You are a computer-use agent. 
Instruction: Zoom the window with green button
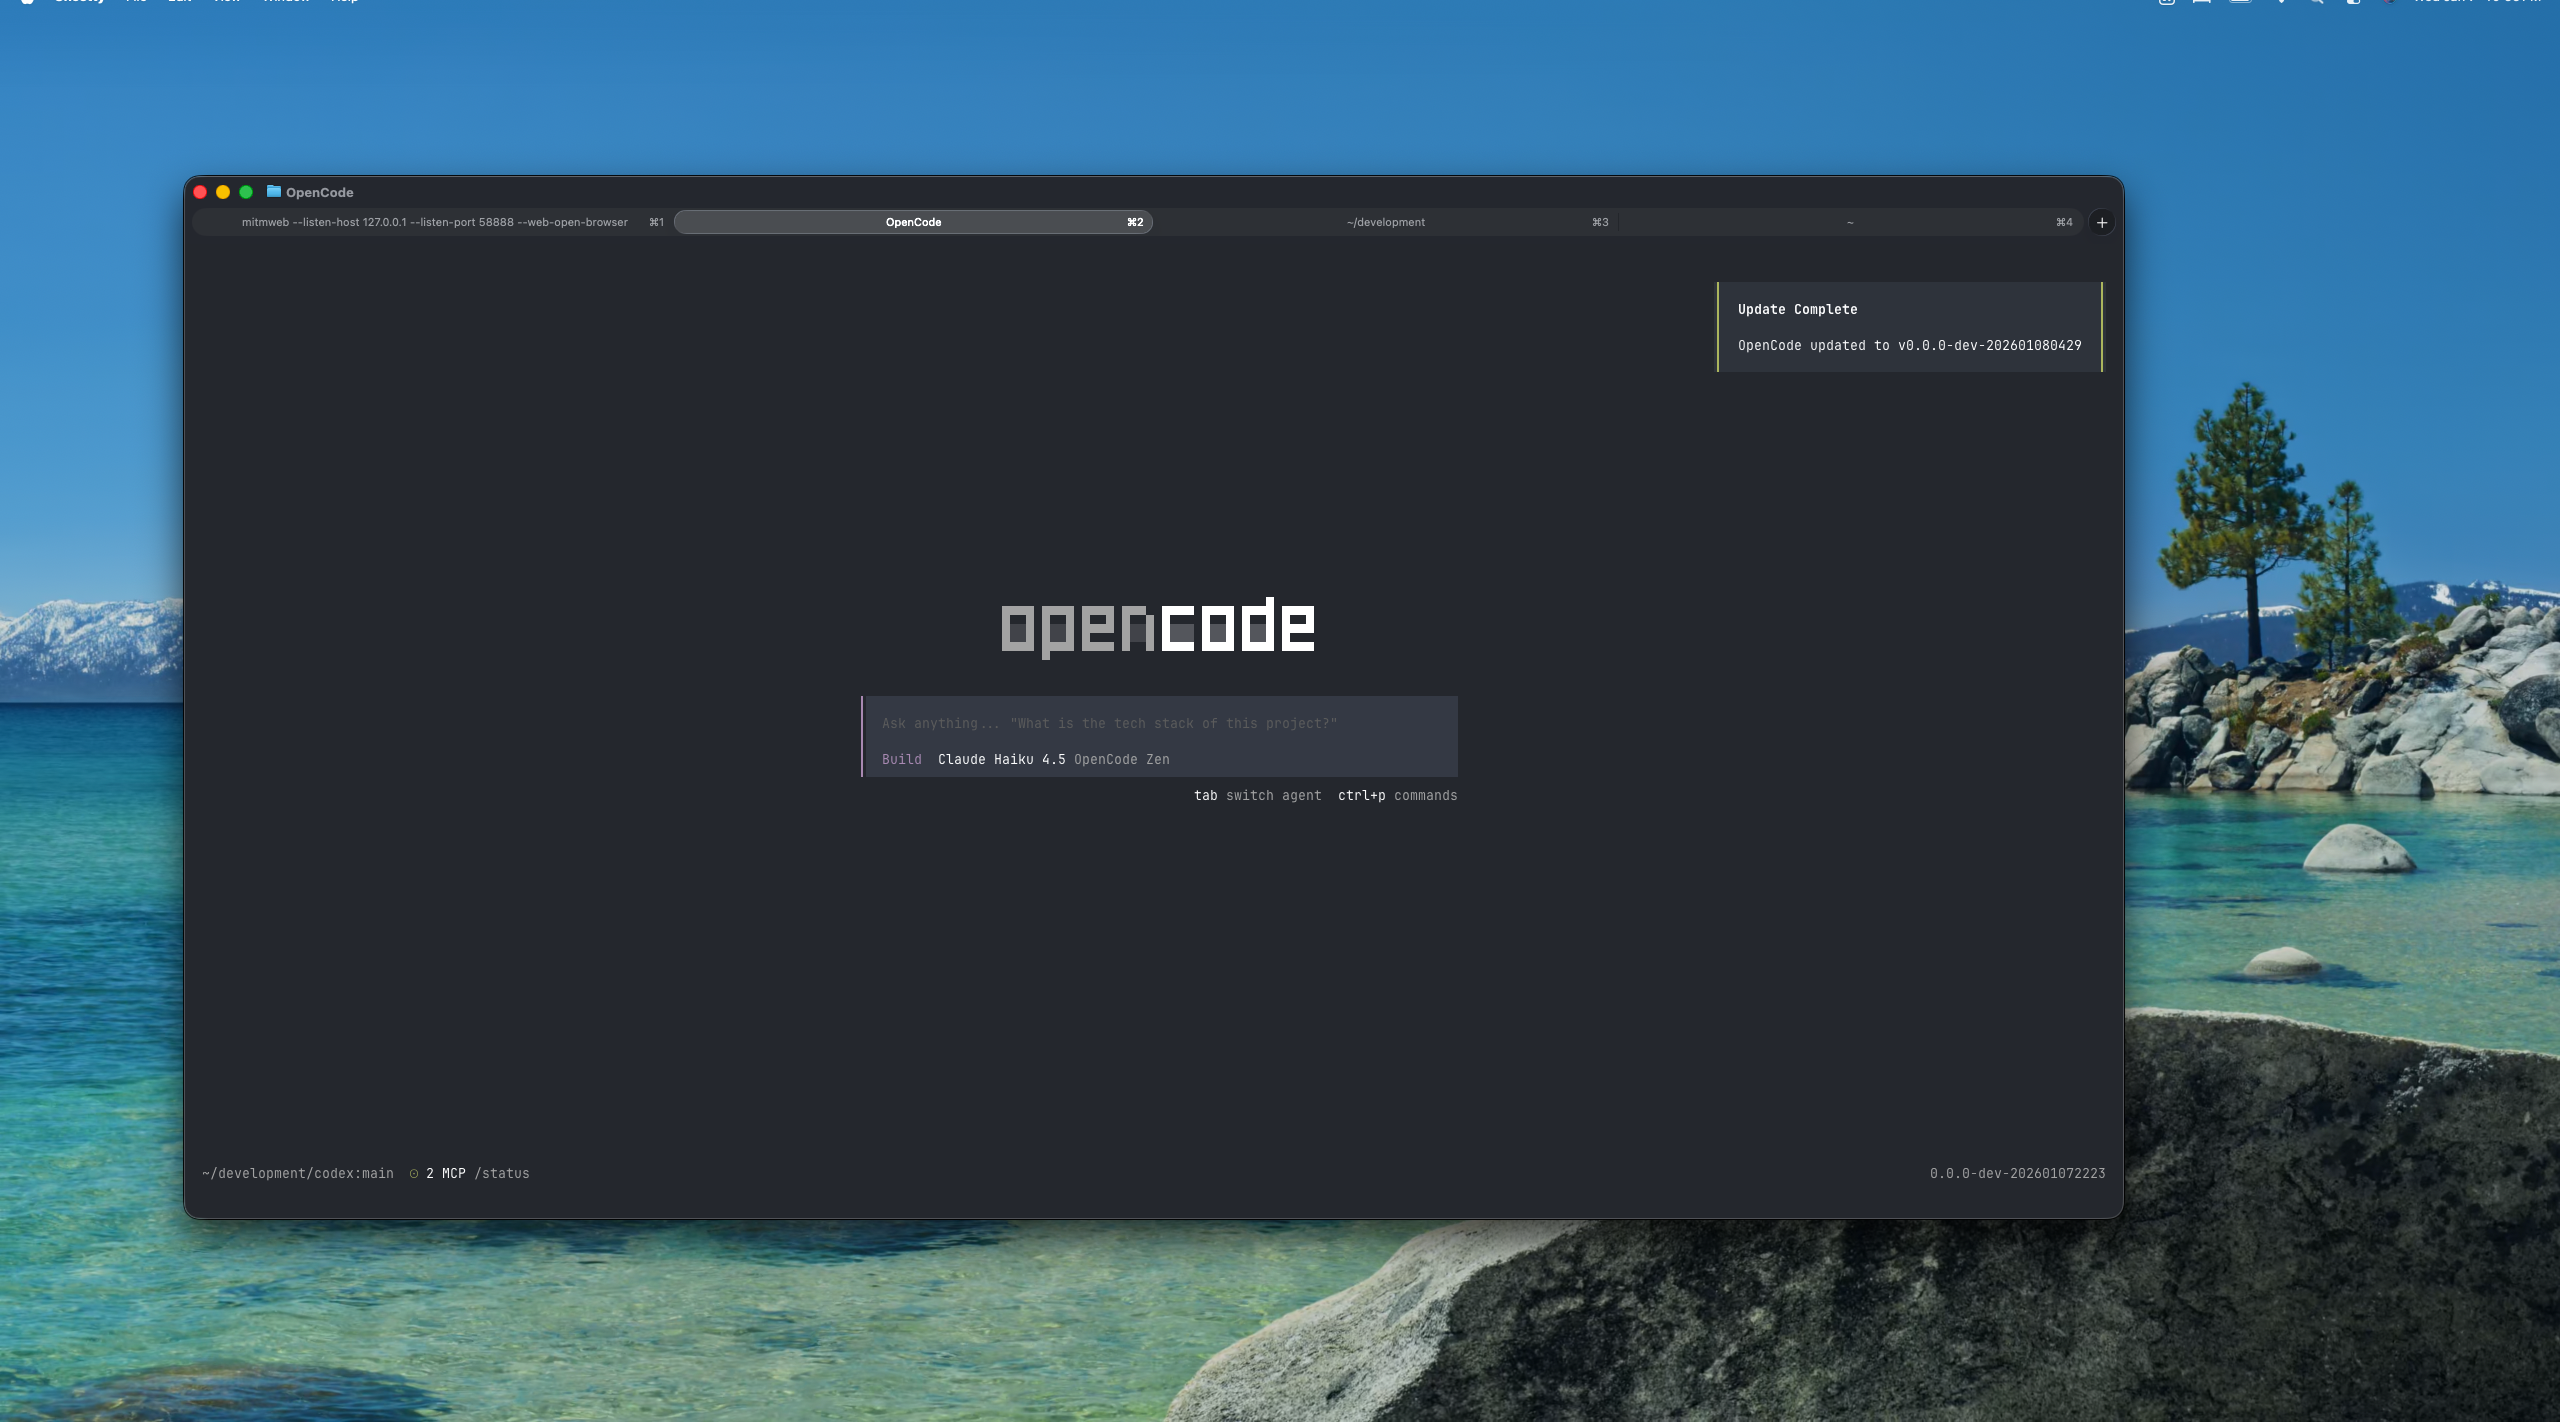tap(246, 192)
